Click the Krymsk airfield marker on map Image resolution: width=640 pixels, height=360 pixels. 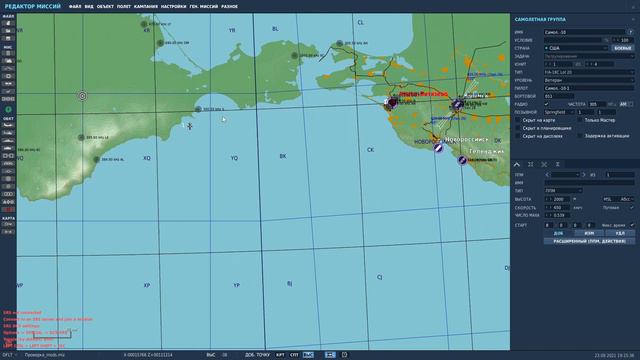[x=458, y=105]
